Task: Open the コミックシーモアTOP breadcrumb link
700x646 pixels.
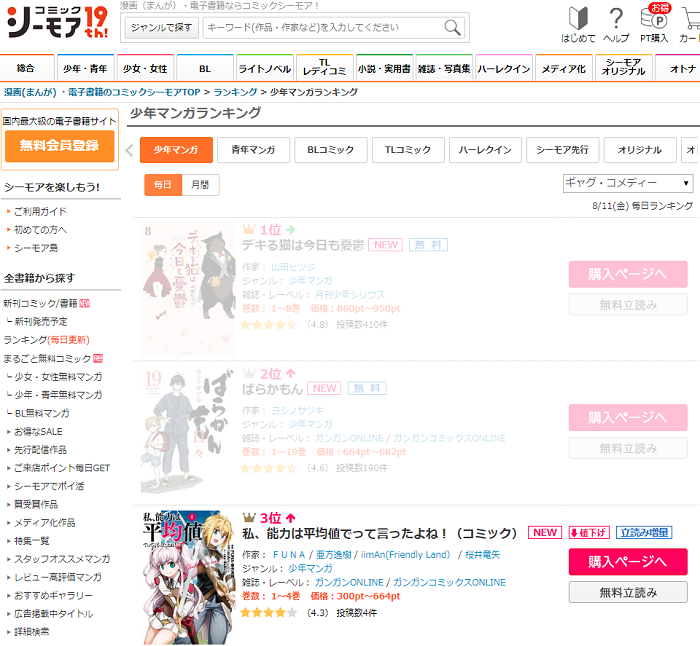Action: (x=102, y=92)
